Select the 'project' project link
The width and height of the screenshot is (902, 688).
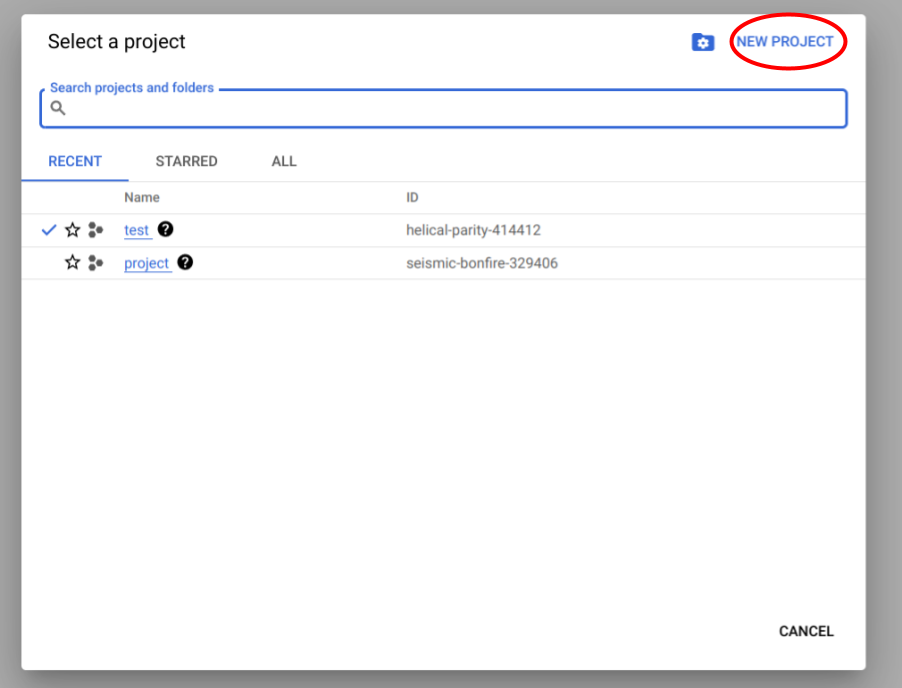[x=147, y=263]
